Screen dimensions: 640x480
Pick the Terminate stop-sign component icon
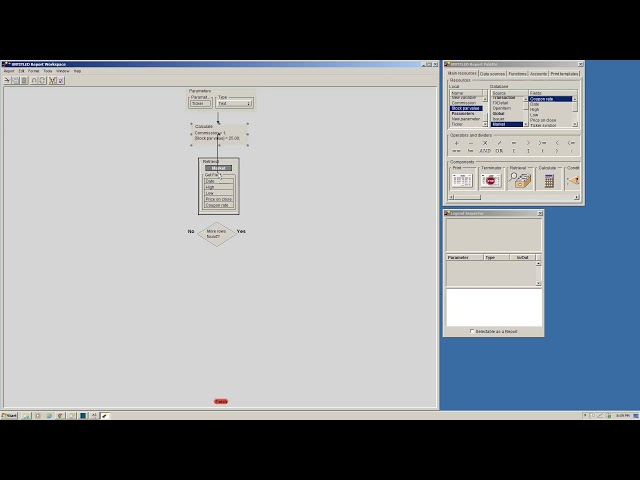tap(491, 180)
